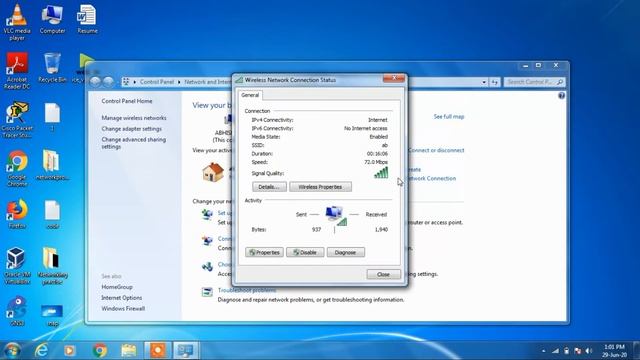Launch Google Chrome desktop shortcut

[x=17, y=168]
